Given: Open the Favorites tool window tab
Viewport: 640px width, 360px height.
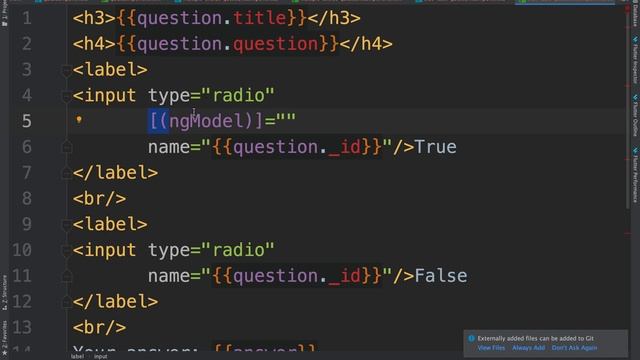Looking at the screenshot, I should 4,337.
